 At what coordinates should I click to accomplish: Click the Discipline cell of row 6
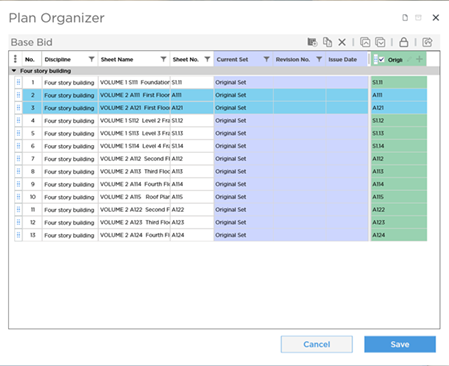(70, 146)
